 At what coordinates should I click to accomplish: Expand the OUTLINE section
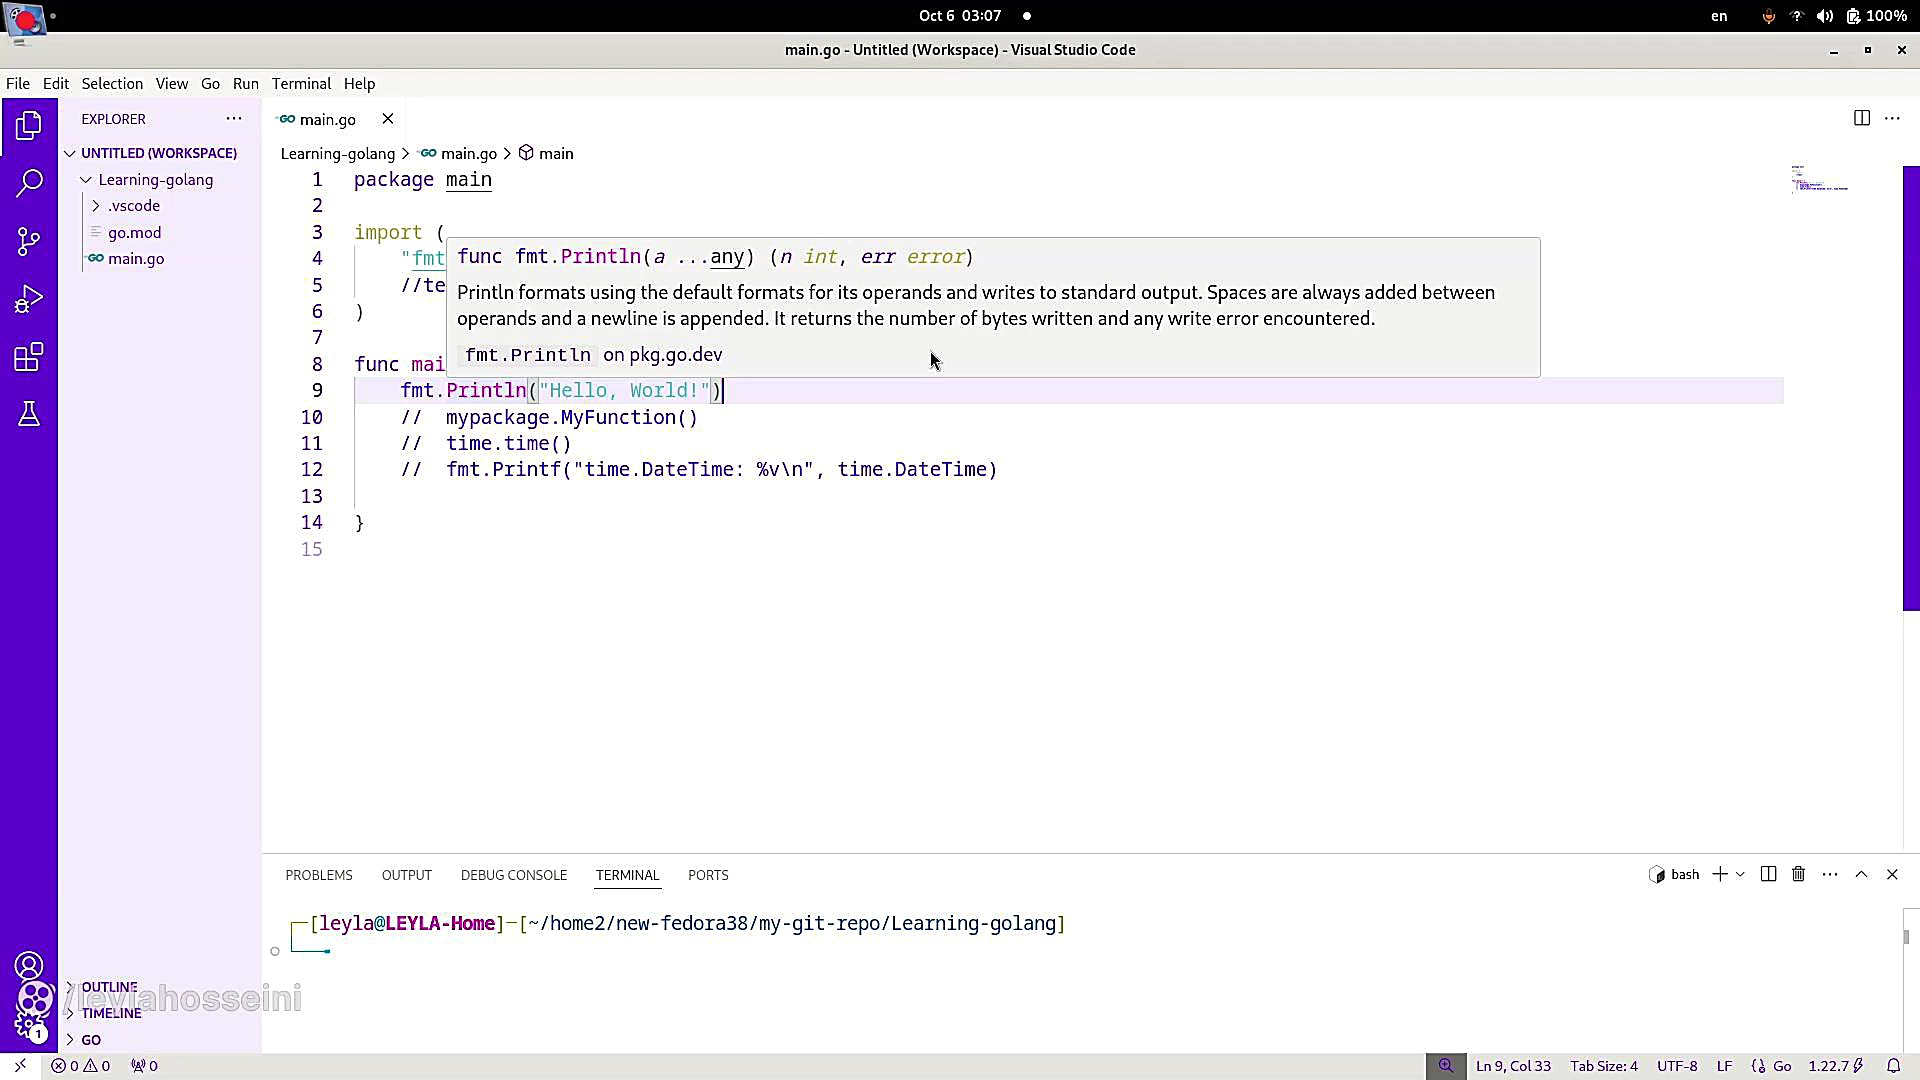click(109, 987)
